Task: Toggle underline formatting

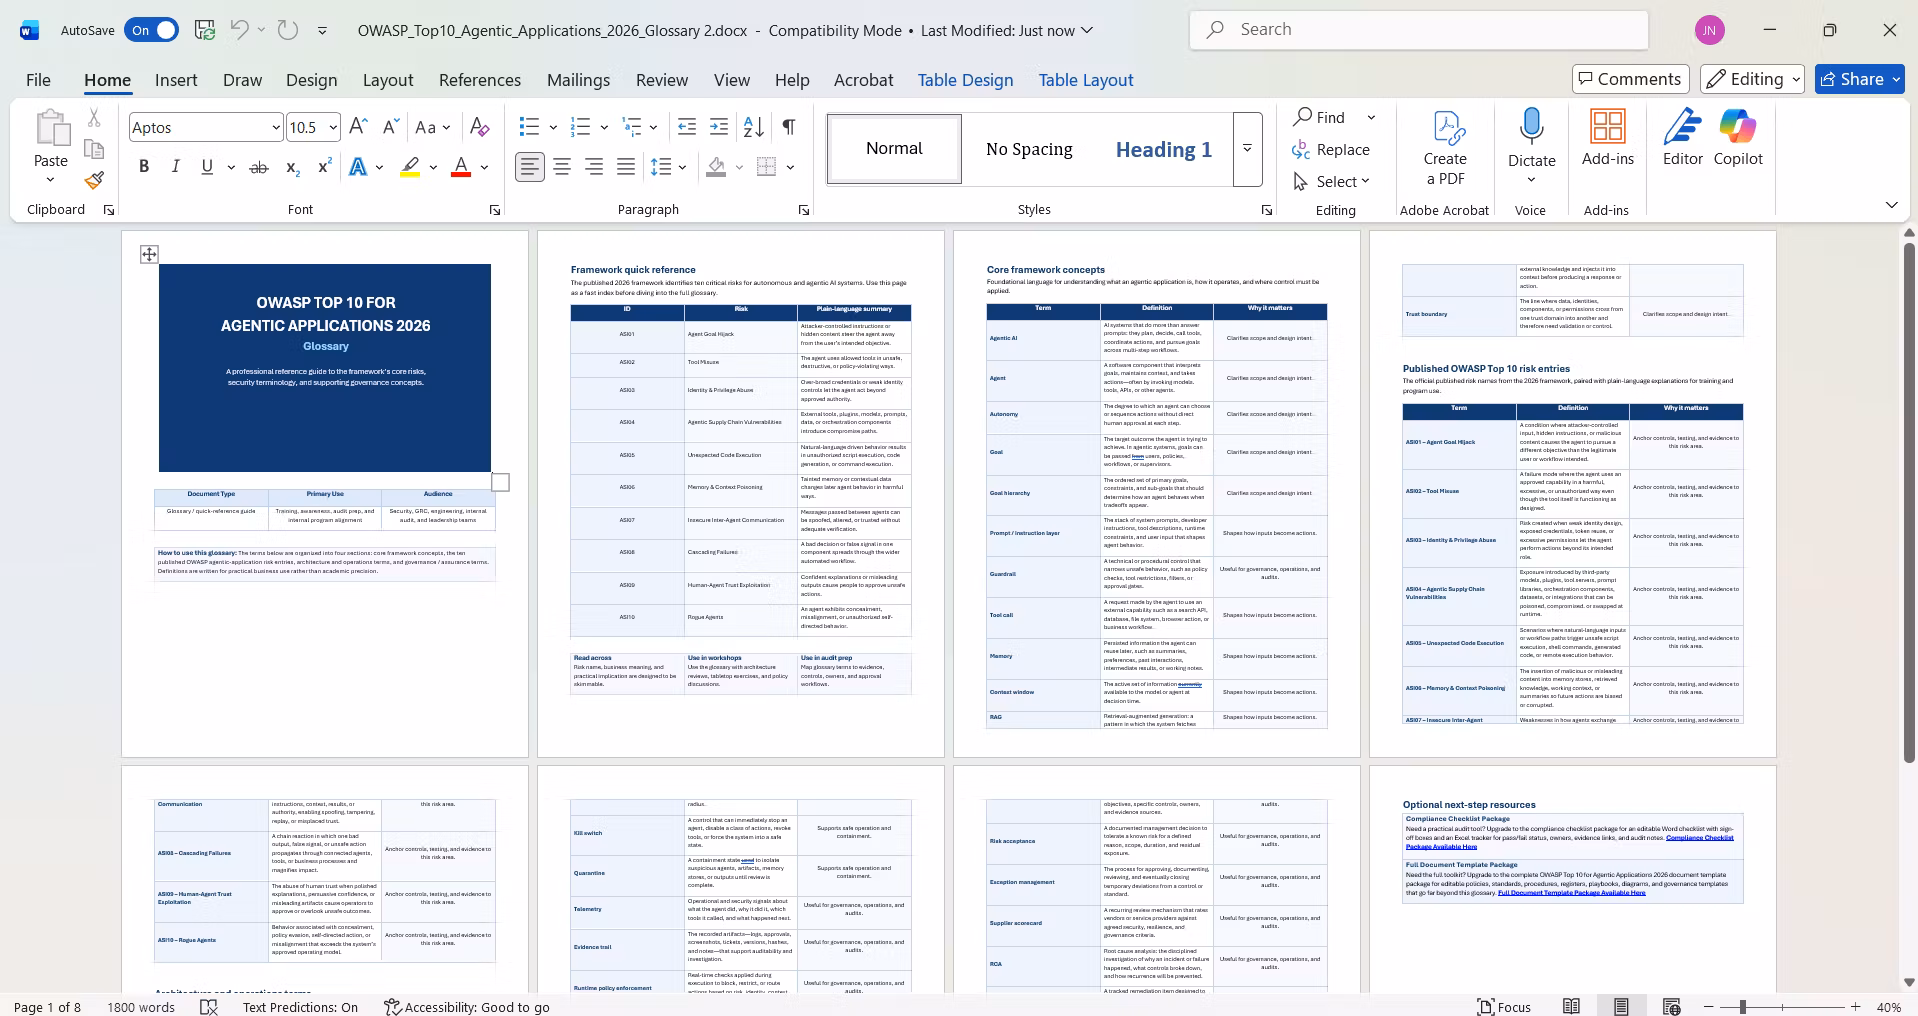Action: (x=207, y=167)
